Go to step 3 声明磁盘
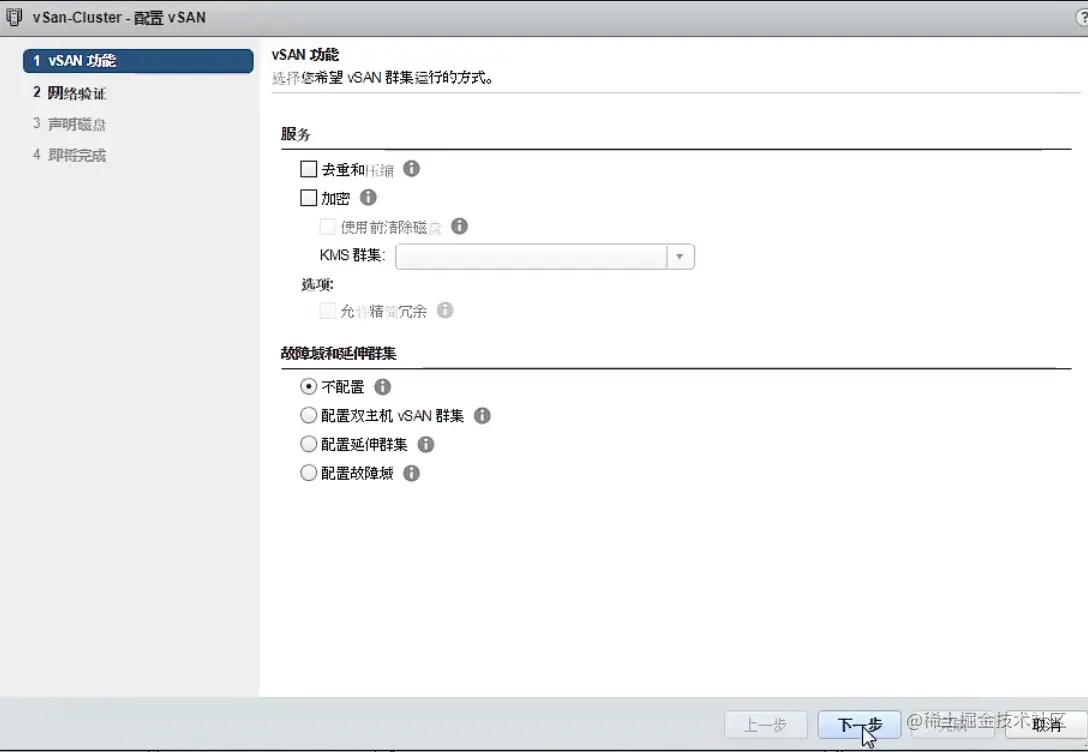 69,124
